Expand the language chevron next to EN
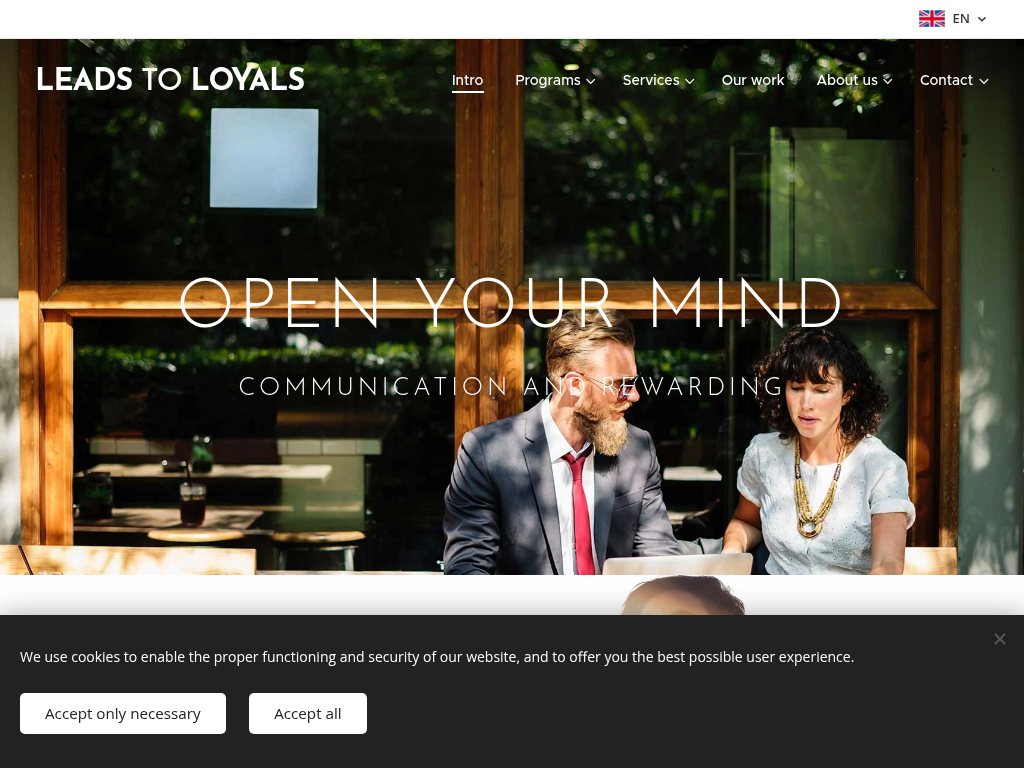This screenshot has width=1024, height=768. (982, 20)
